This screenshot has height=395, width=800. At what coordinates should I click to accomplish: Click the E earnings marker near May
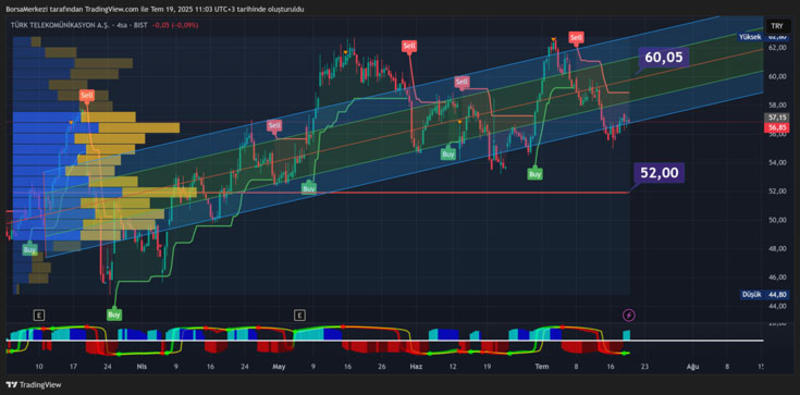tap(299, 315)
